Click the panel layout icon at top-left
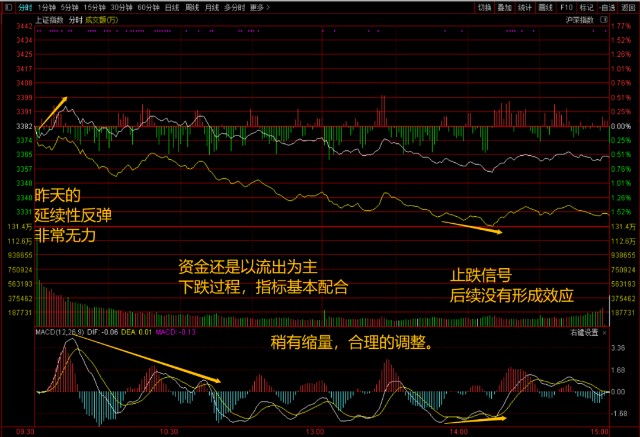 (8, 7)
